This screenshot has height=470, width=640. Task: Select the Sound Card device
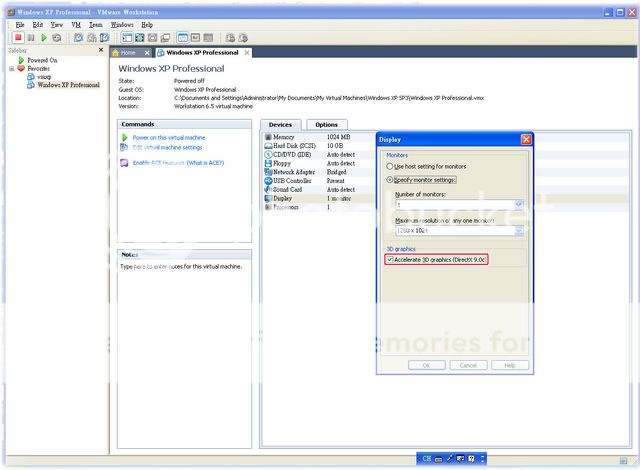[318, 190]
